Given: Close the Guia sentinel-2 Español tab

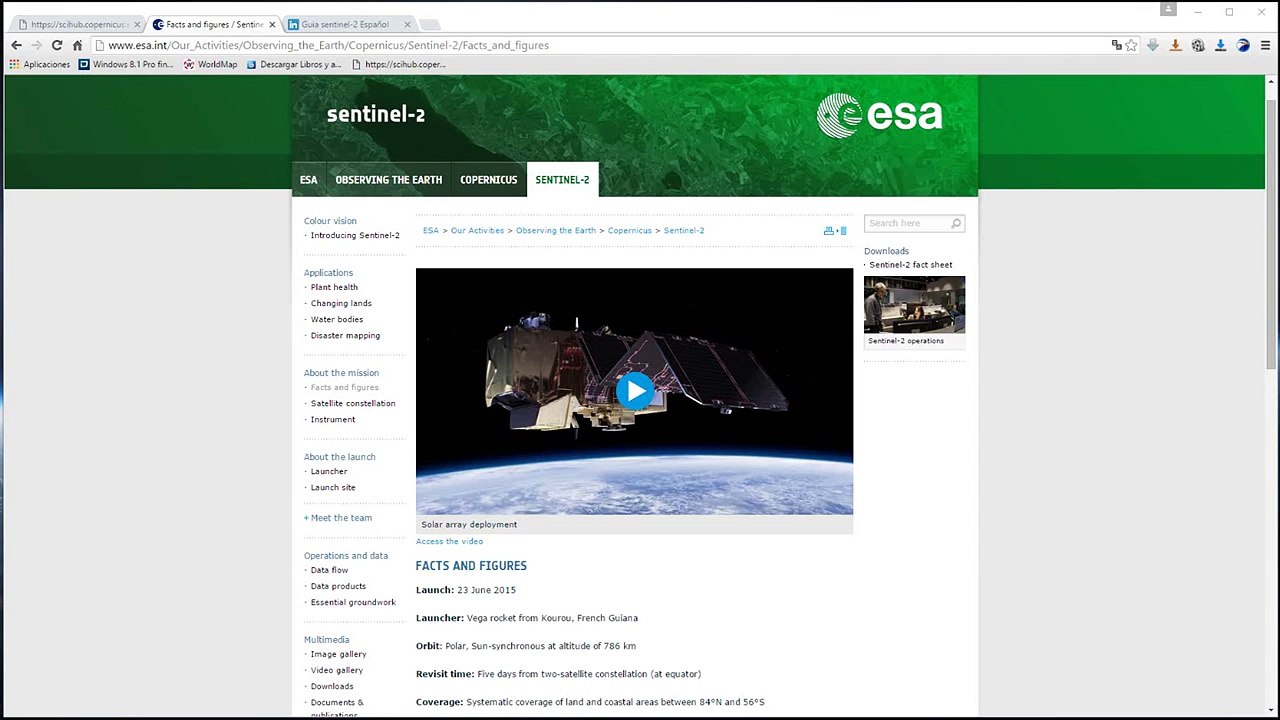Looking at the screenshot, I should point(407,24).
